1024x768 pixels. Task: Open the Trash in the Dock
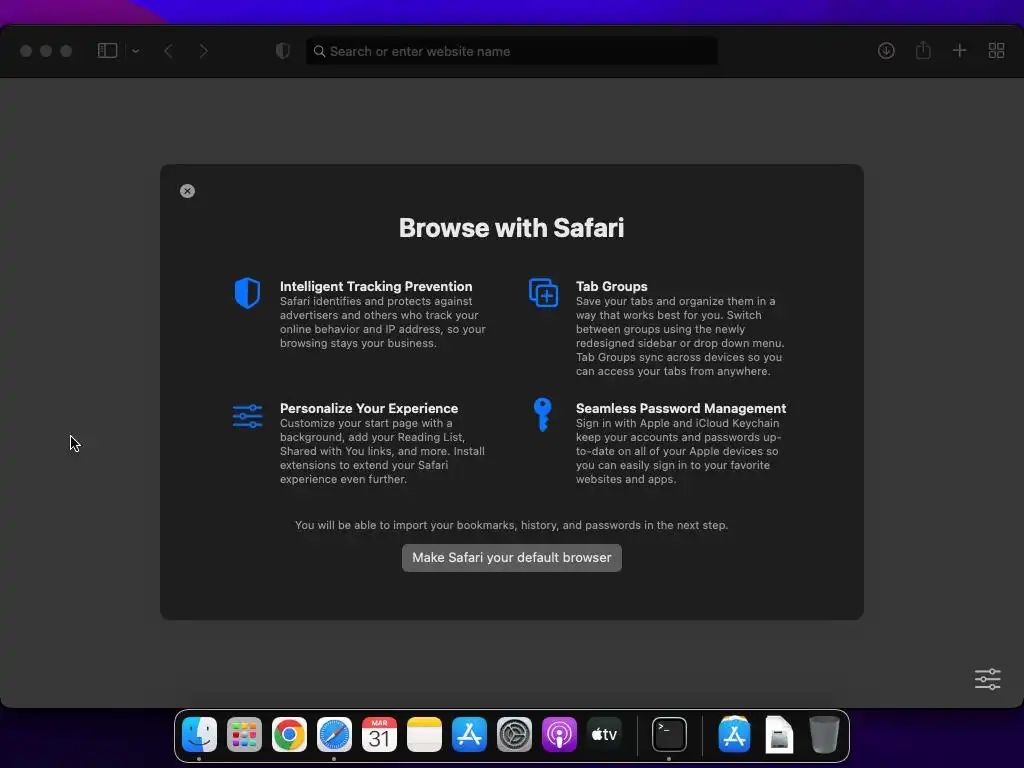pyautogui.click(x=824, y=735)
